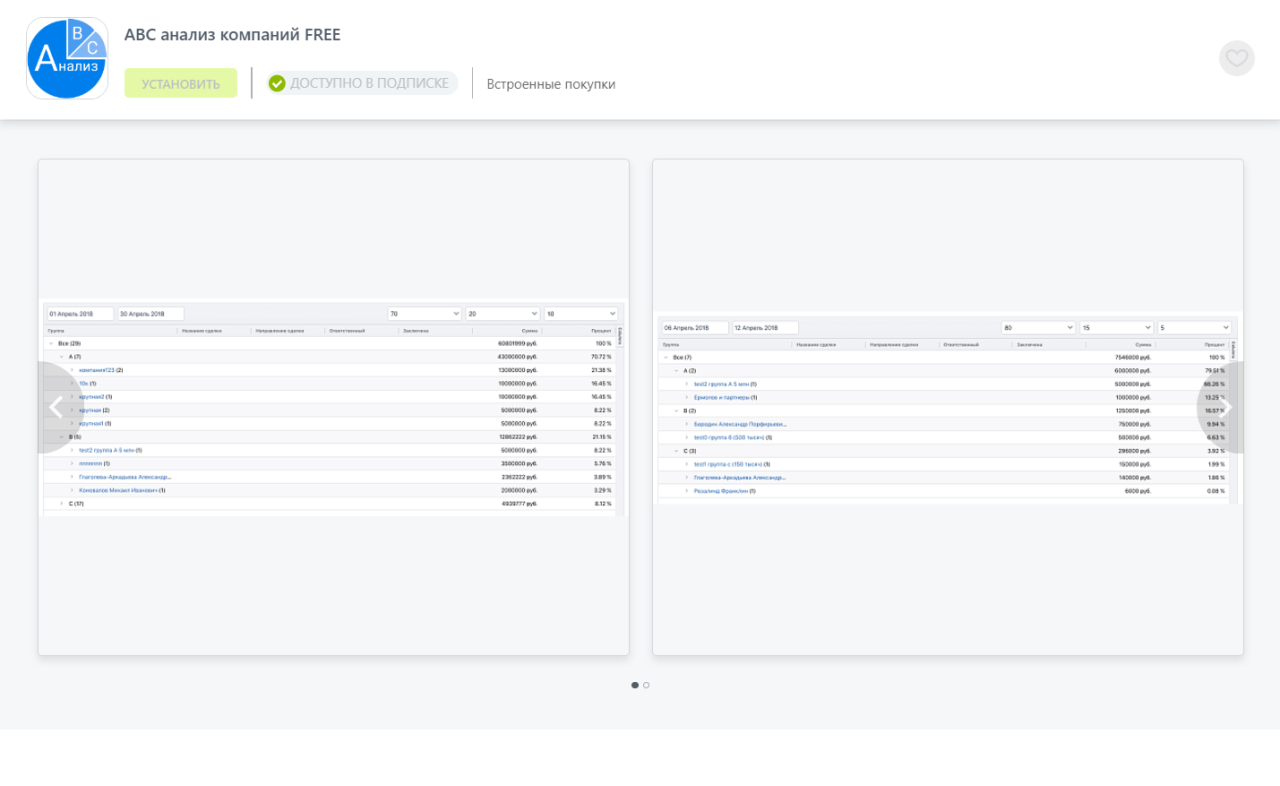Select the Ермолов и партнеры row
Viewport: 1280px width, 786px height.
725,397
